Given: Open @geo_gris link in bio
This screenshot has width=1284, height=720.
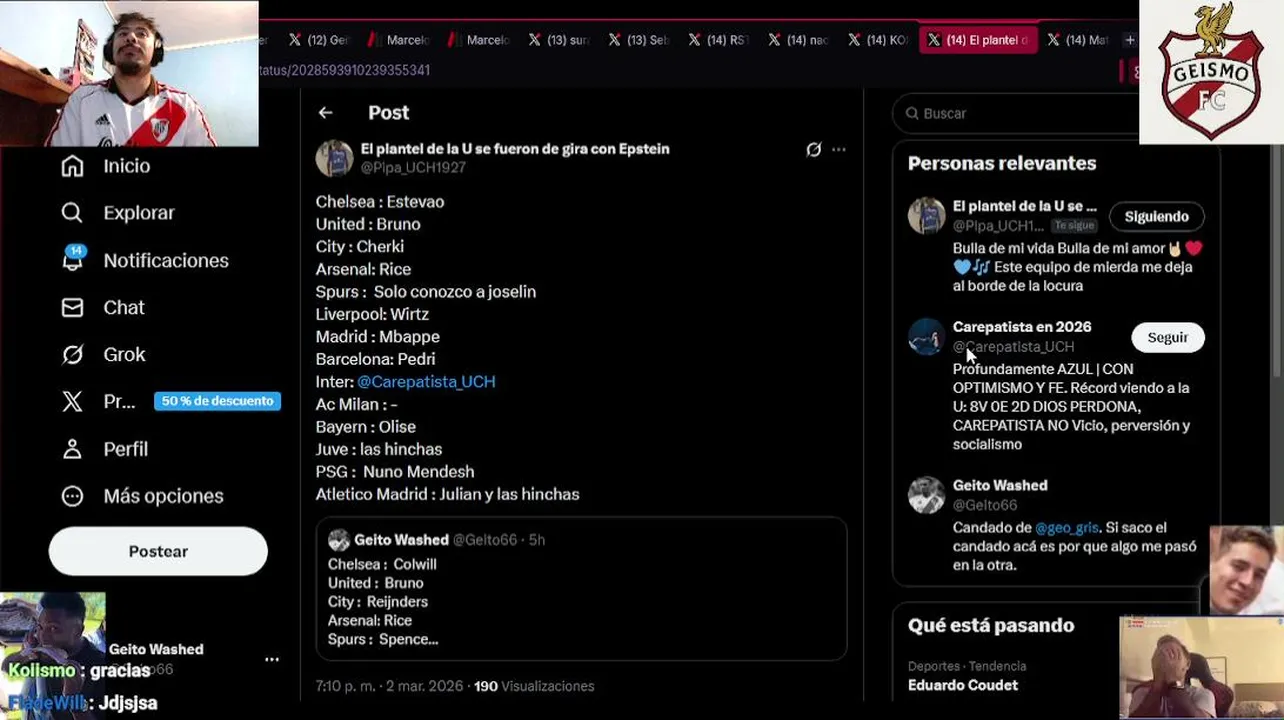Looking at the screenshot, I should click(1066, 528).
